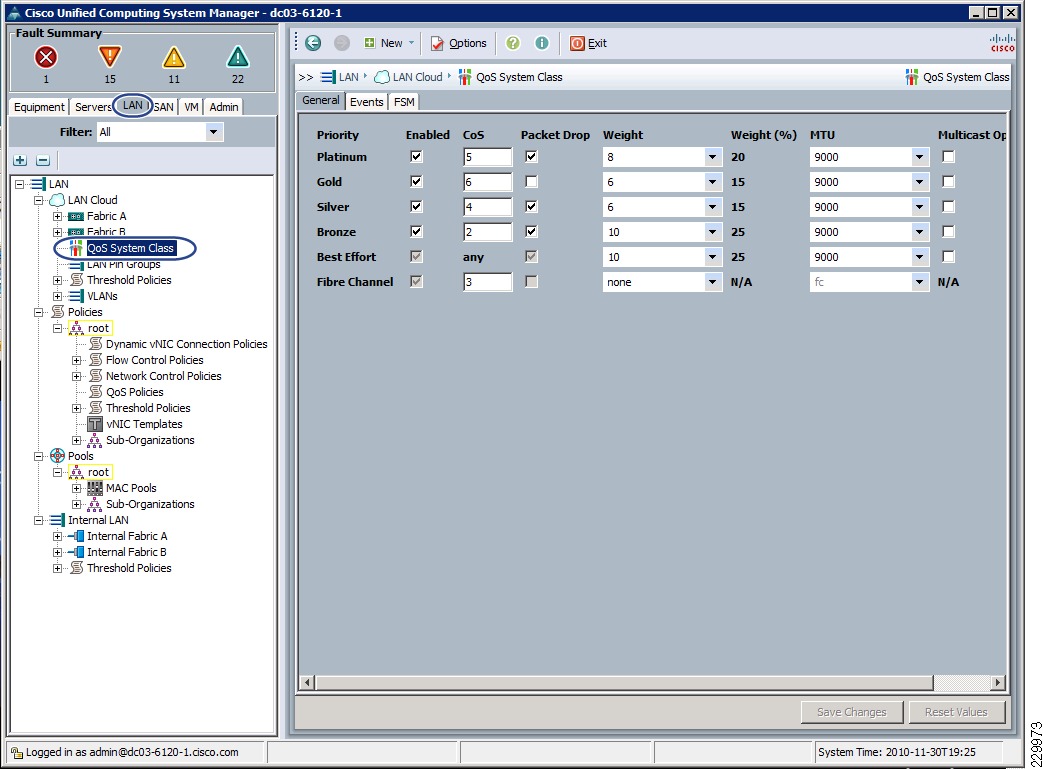Open the FSM tab

tap(404, 102)
